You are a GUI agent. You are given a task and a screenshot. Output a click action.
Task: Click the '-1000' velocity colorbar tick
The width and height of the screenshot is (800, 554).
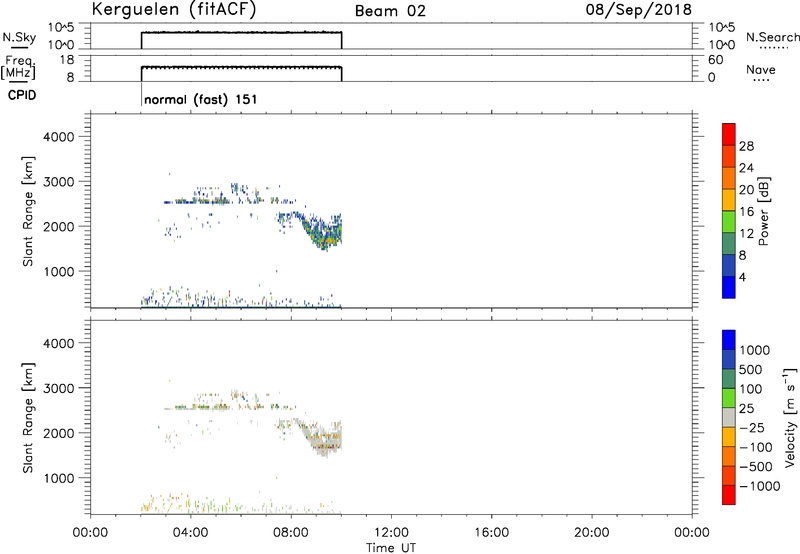click(760, 486)
